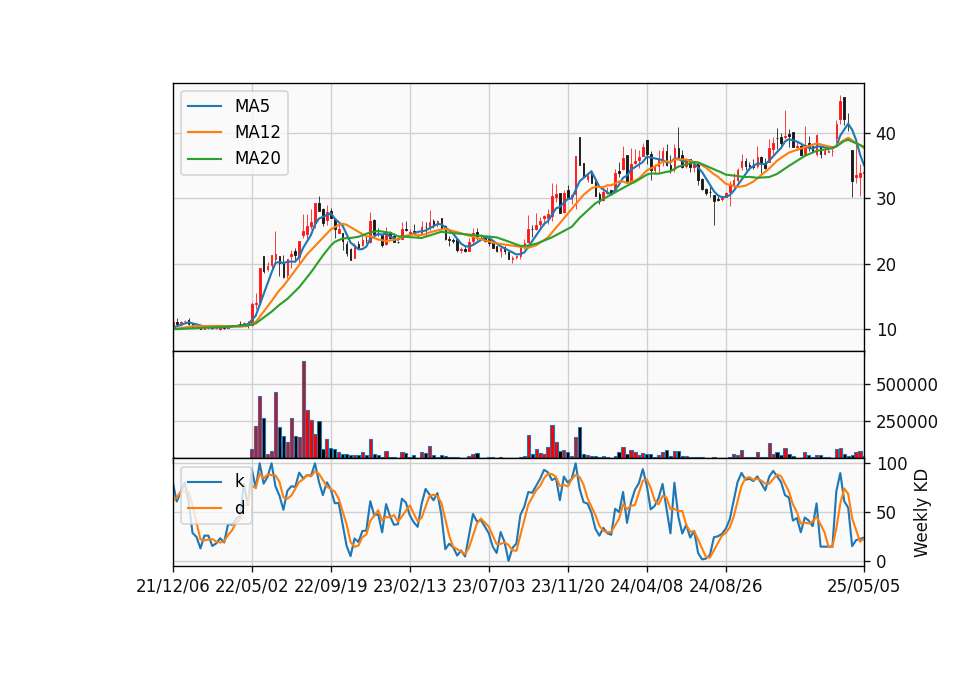Click the d legend label in KD panel

(239, 508)
